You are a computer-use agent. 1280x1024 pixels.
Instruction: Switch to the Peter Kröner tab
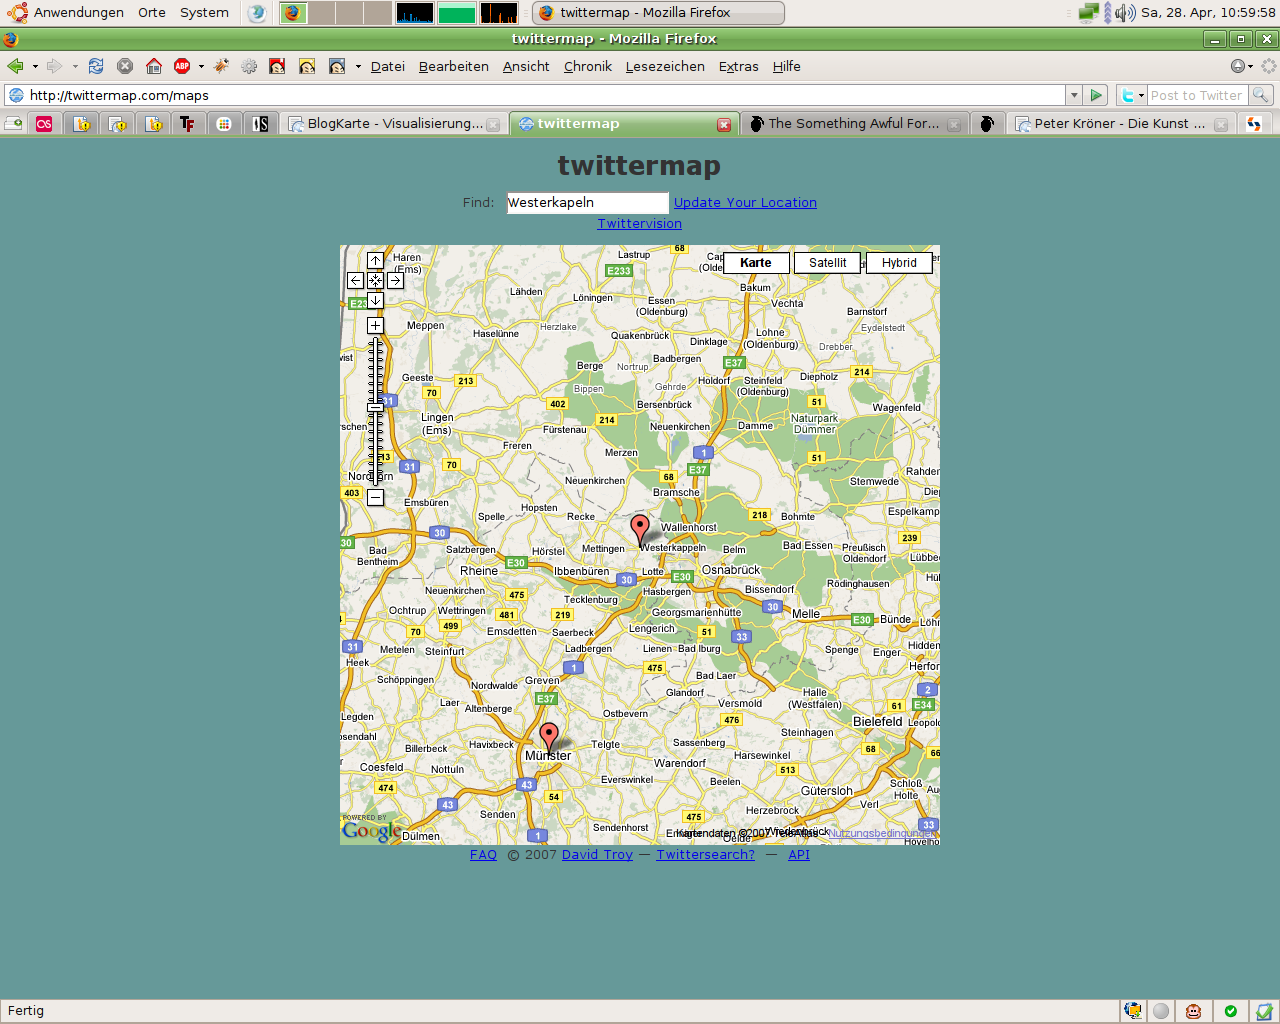[1119, 124]
